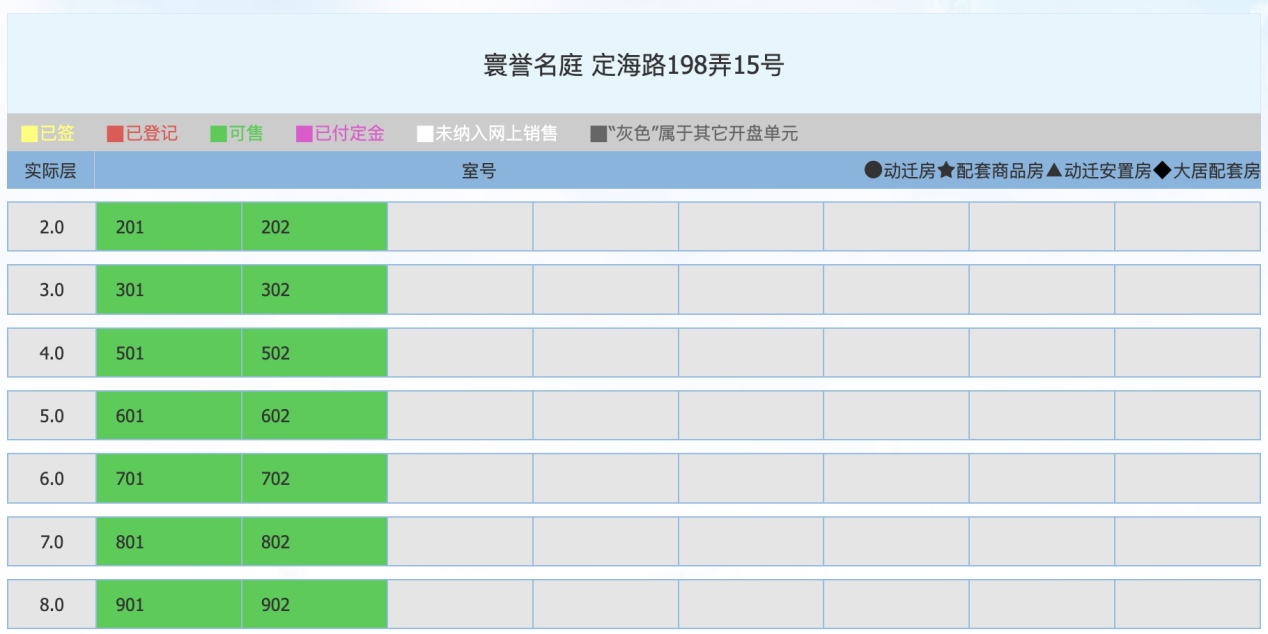Choose room 601
1268x634 pixels.
(x=169, y=416)
